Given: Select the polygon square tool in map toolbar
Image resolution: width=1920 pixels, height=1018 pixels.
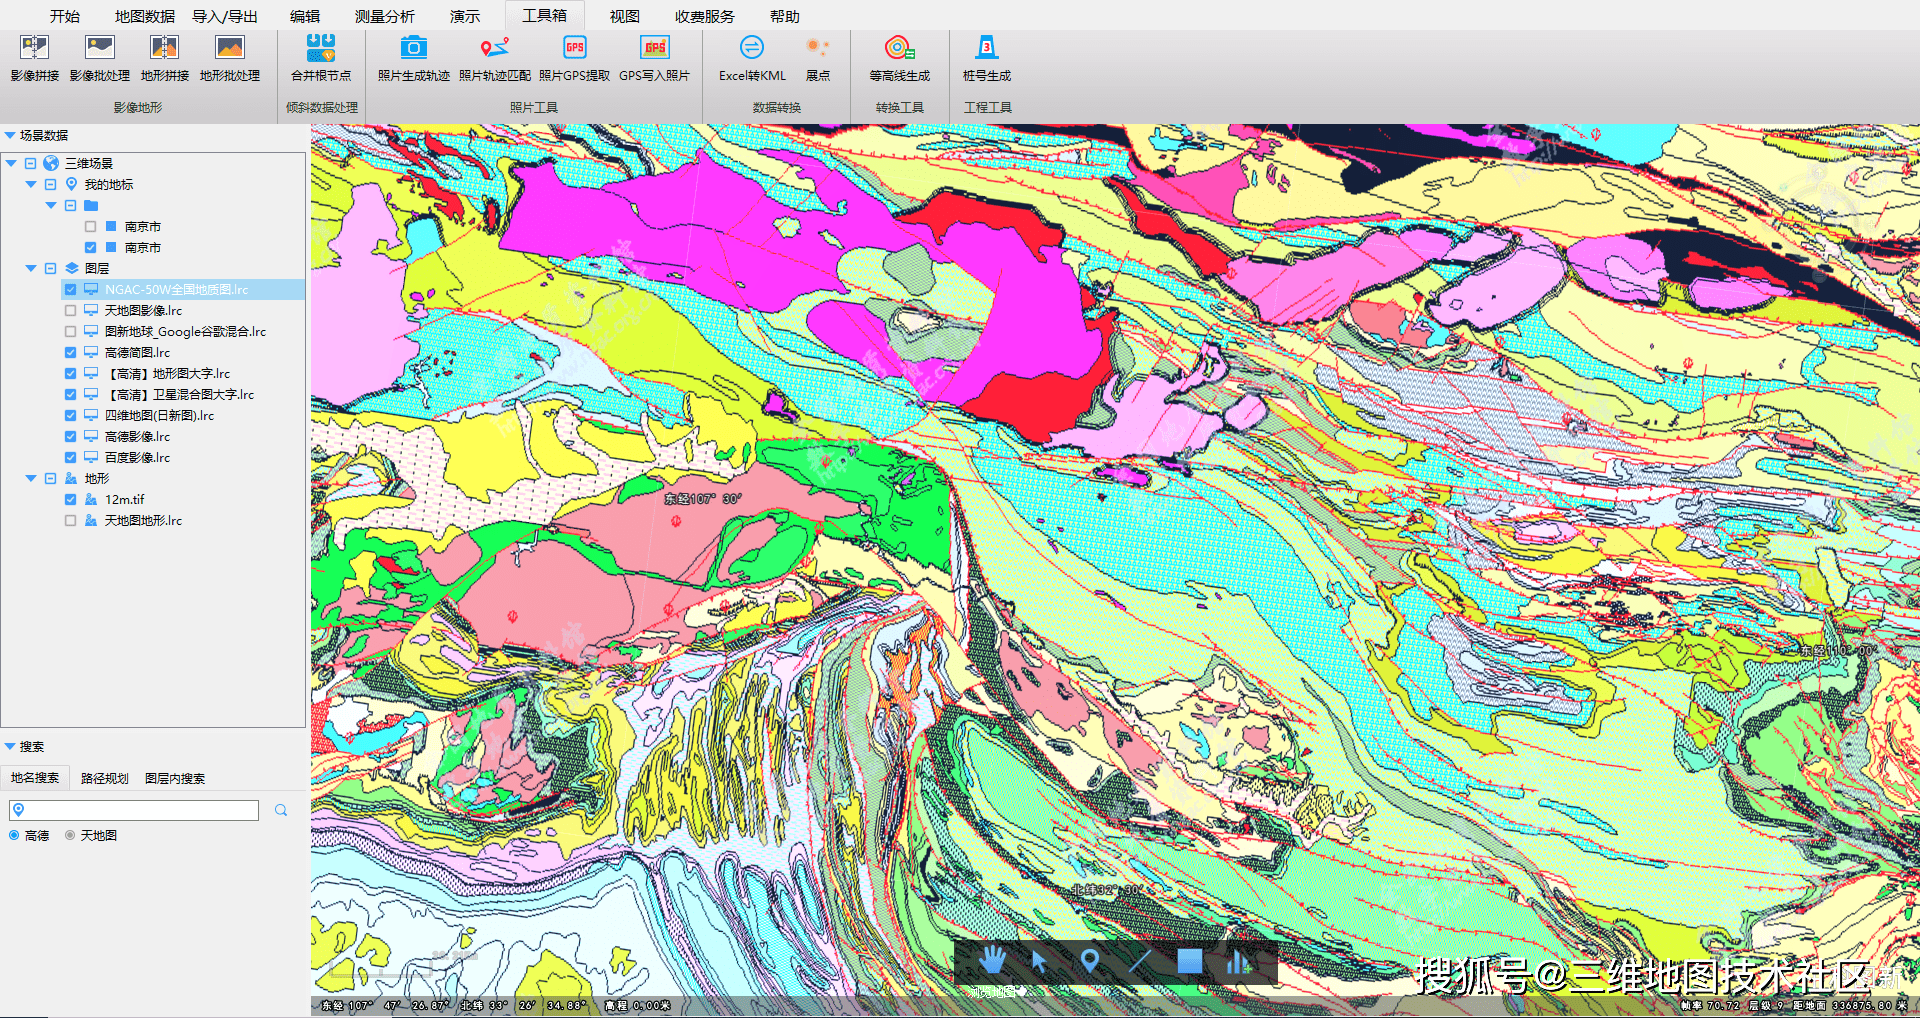Looking at the screenshot, I should tap(1189, 961).
